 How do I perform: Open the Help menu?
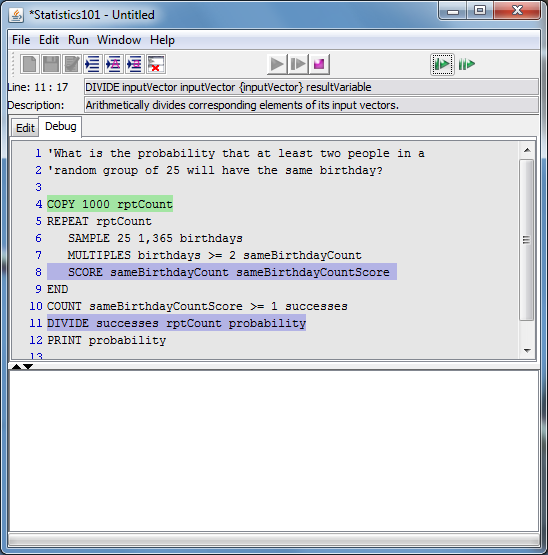pyautogui.click(x=162, y=40)
